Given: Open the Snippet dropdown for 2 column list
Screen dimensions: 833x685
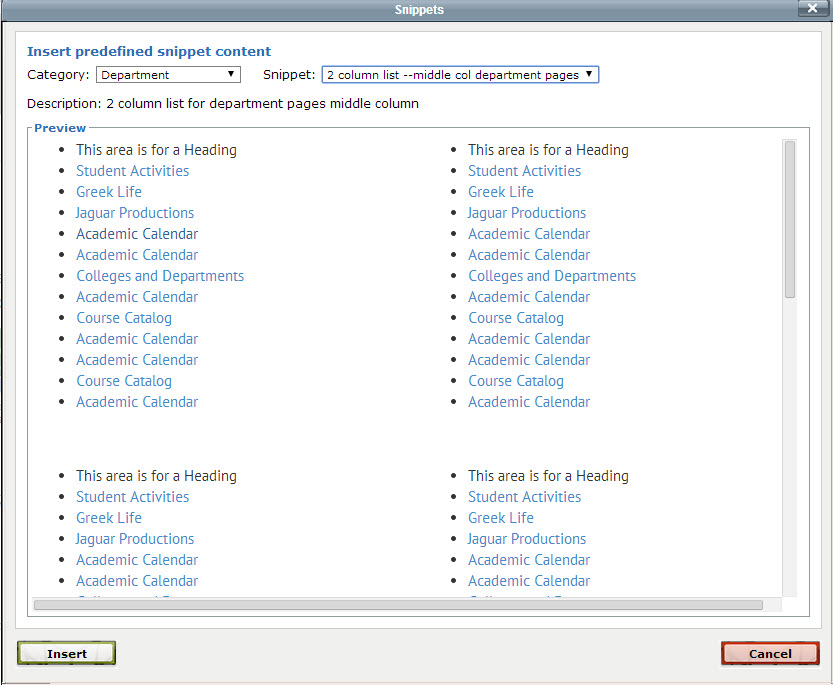Looking at the screenshot, I should click(x=460, y=75).
